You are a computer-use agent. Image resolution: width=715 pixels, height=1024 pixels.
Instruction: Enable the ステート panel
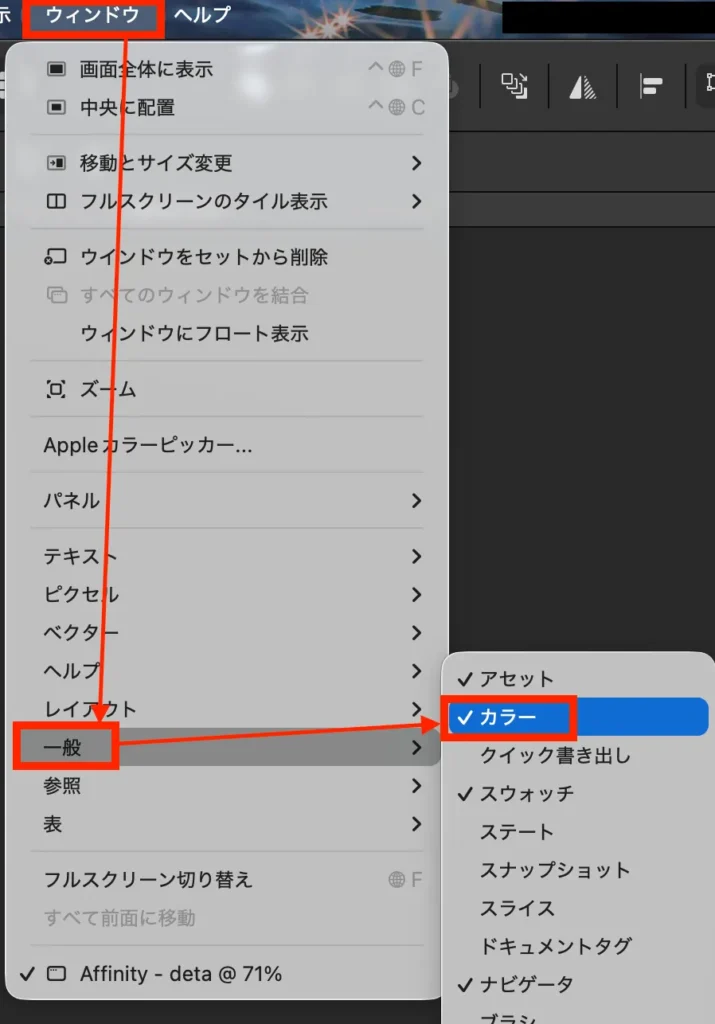click(x=579, y=832)
